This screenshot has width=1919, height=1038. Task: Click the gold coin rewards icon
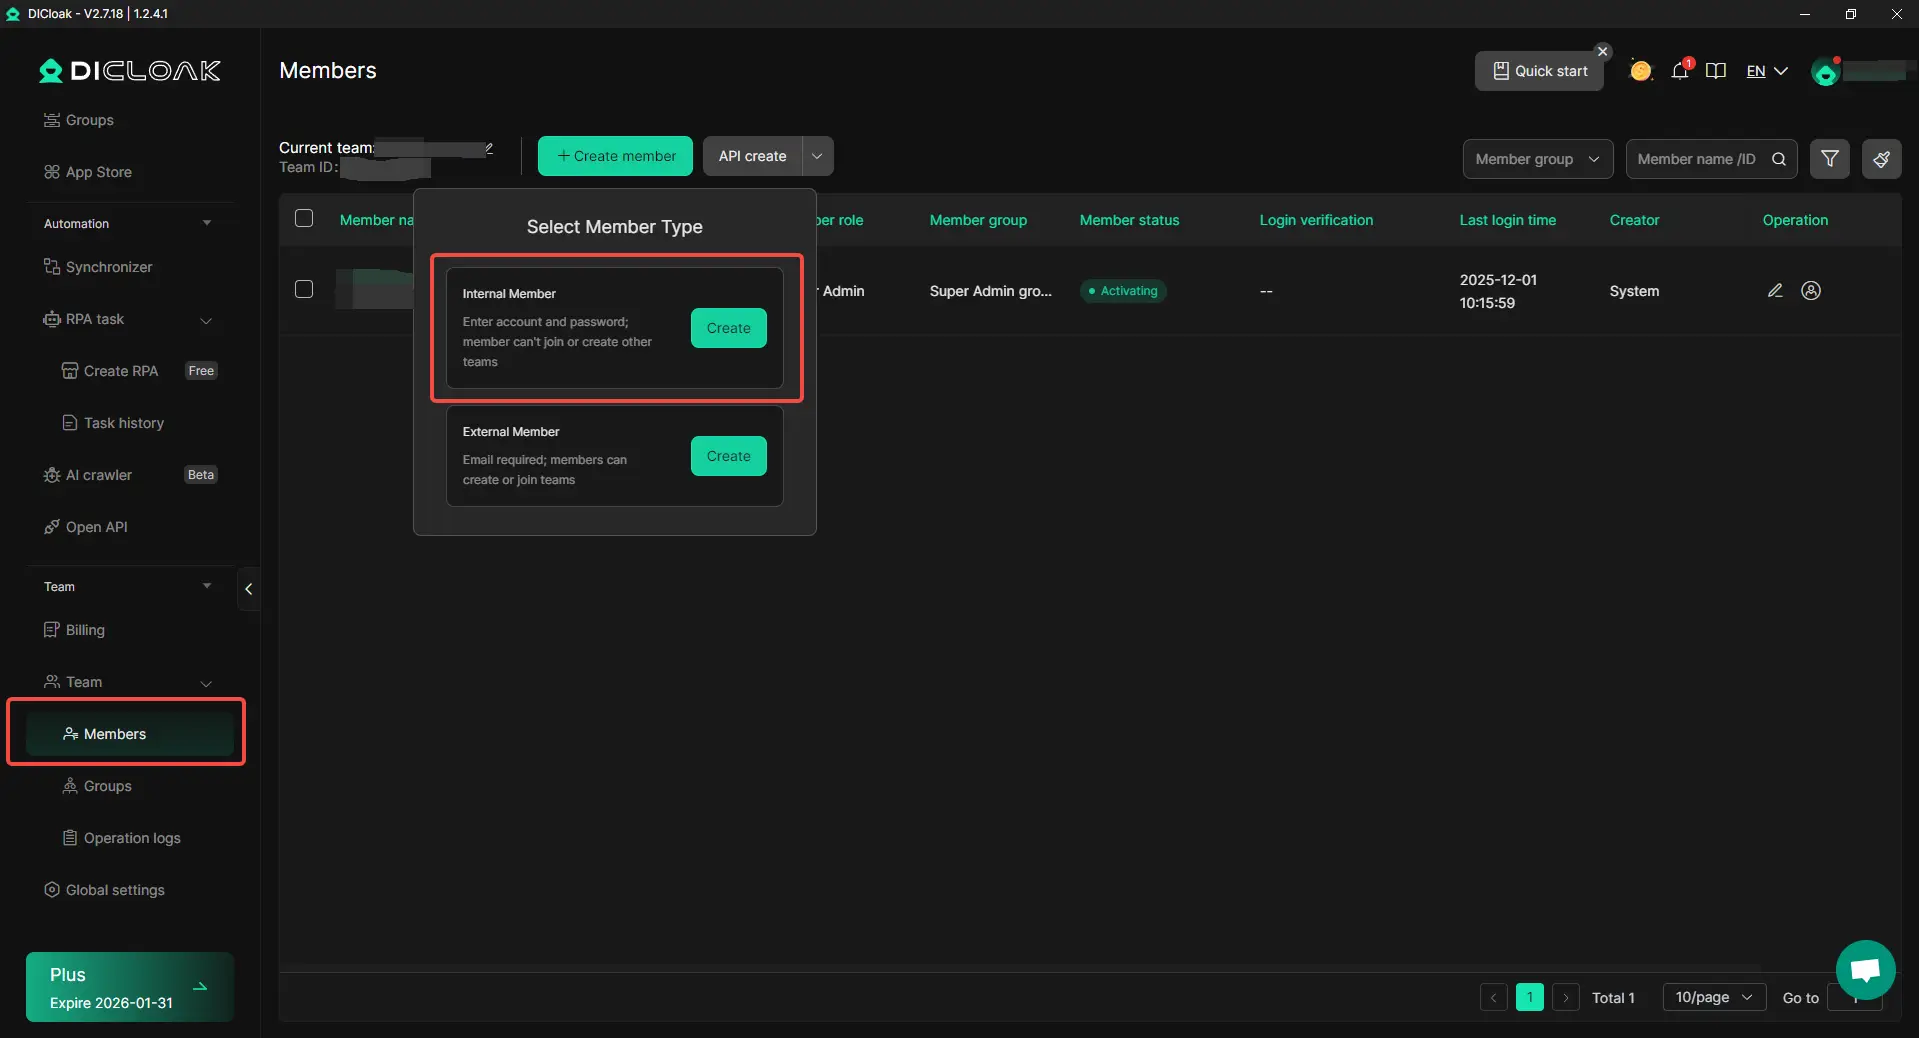(x=1641, y=71)
